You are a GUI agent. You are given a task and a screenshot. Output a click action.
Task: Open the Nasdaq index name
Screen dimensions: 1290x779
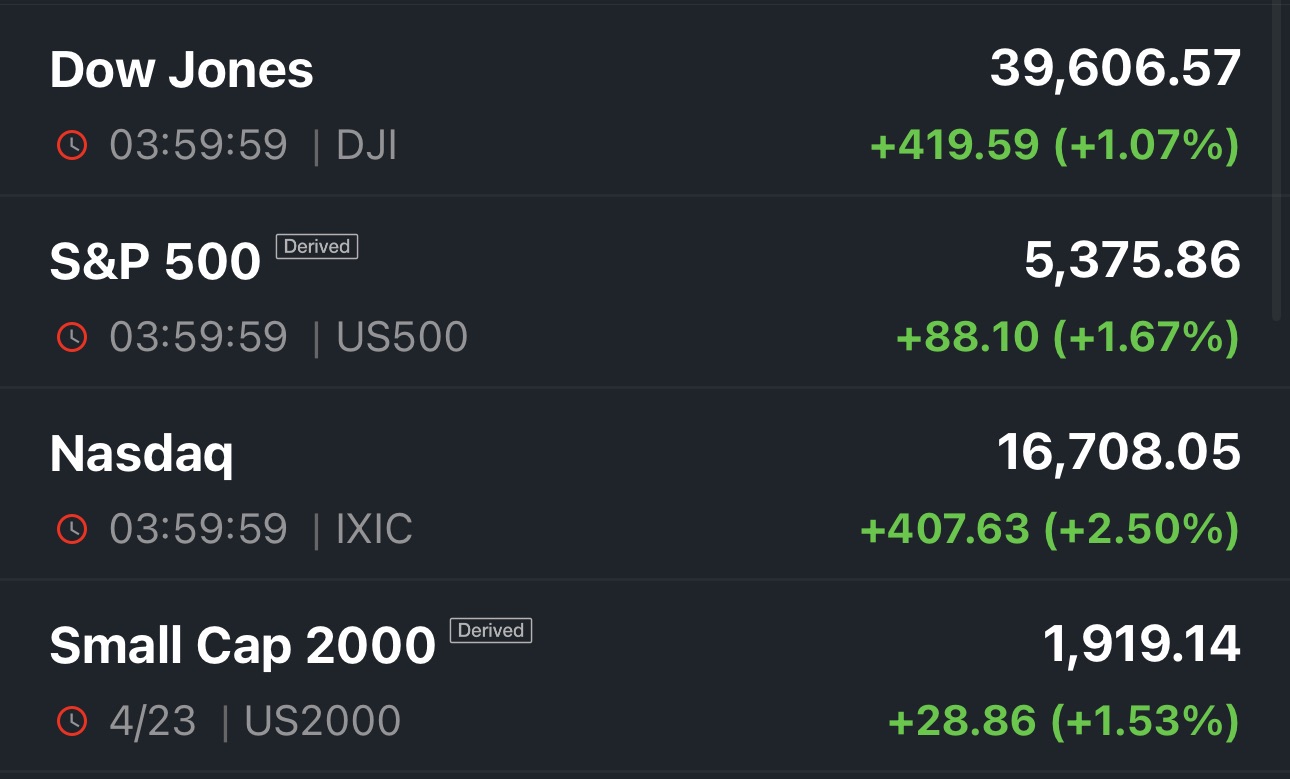click(x=141, y=454)
